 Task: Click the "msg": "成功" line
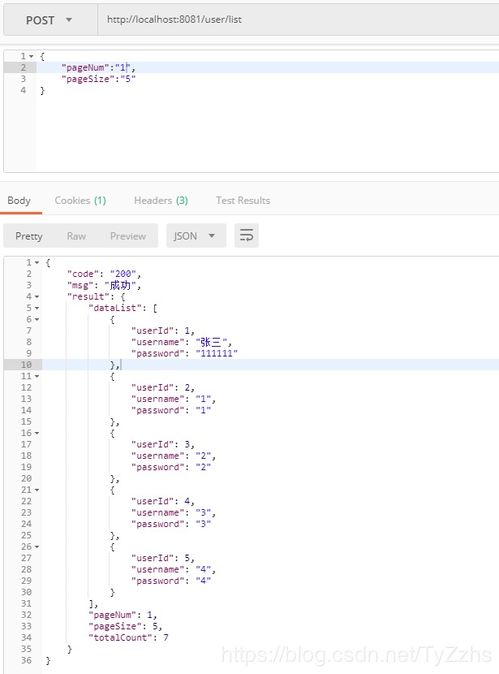pyautogui.click(x=104, y=285)
